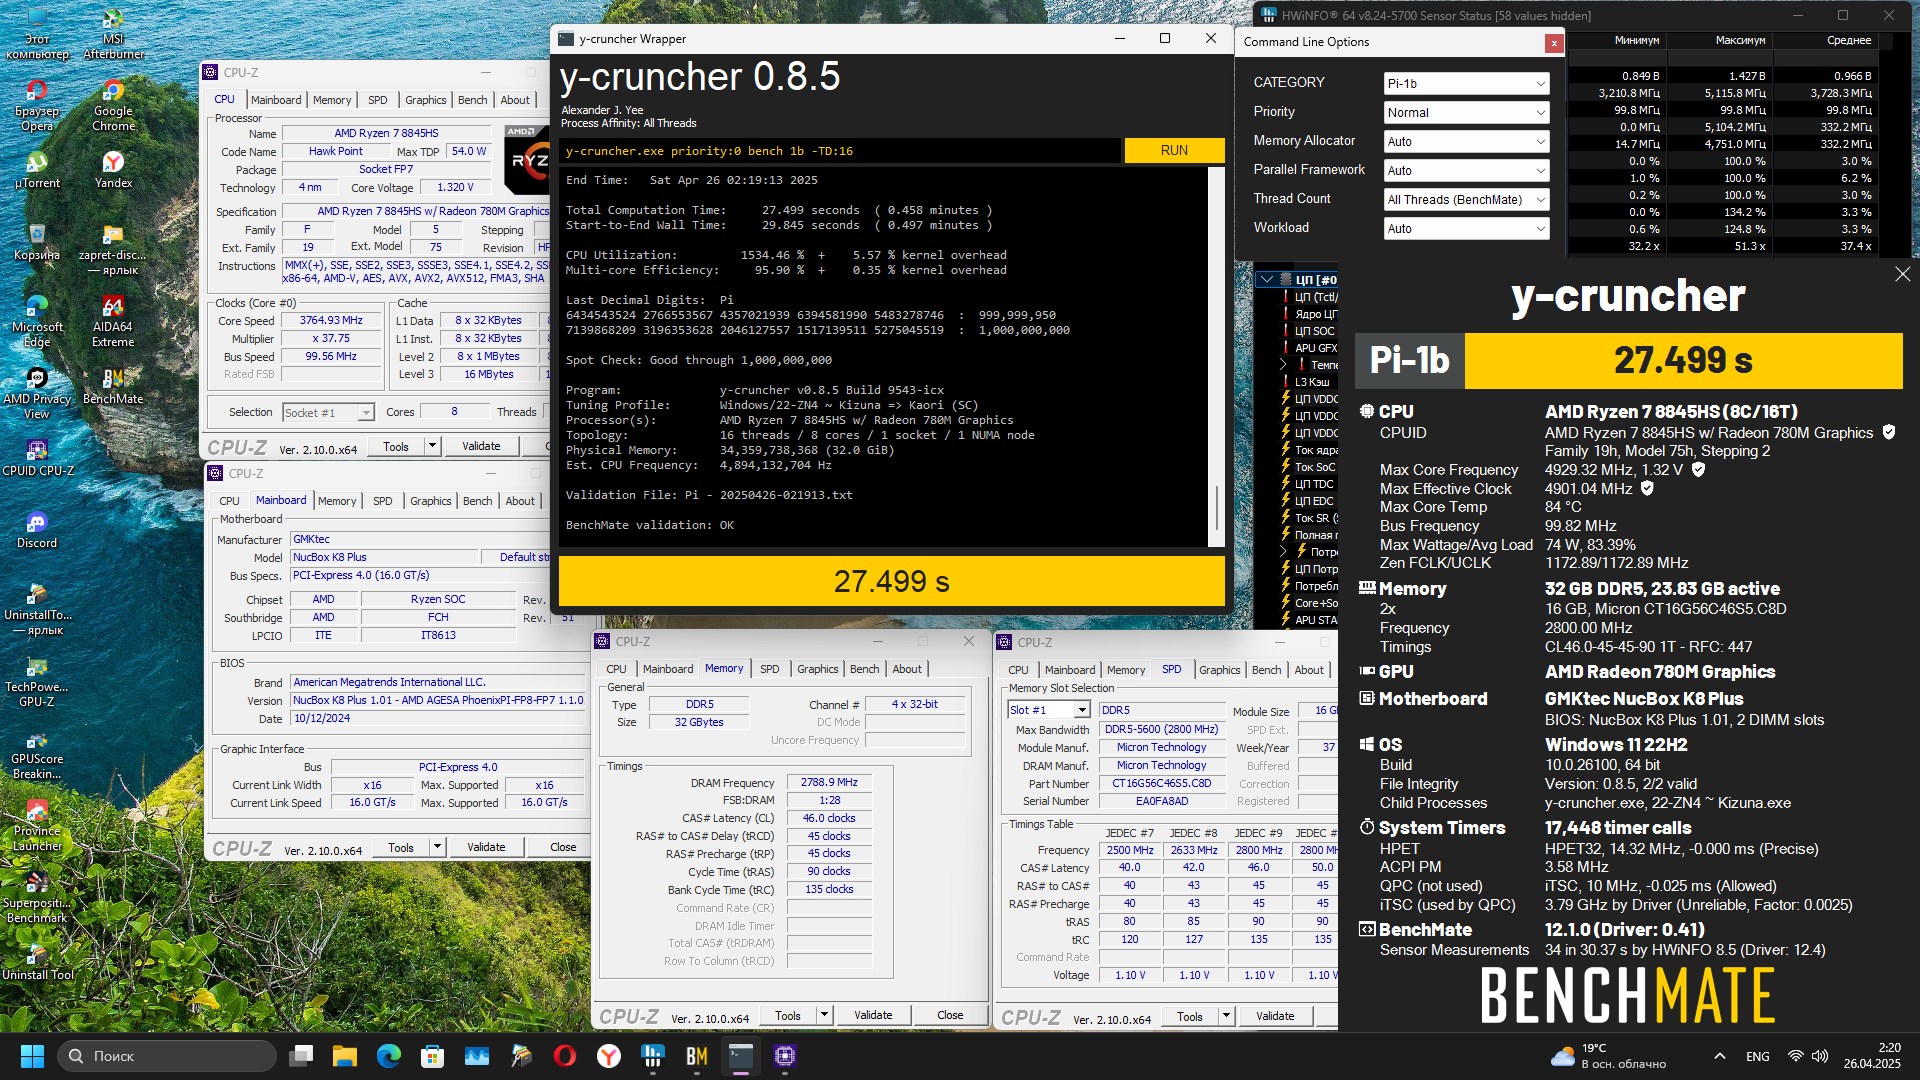Viewport: 1920px width, 1080px height.
Task: Open the Recycle Bin (Корзина) icon
Action: click(37, 241)
